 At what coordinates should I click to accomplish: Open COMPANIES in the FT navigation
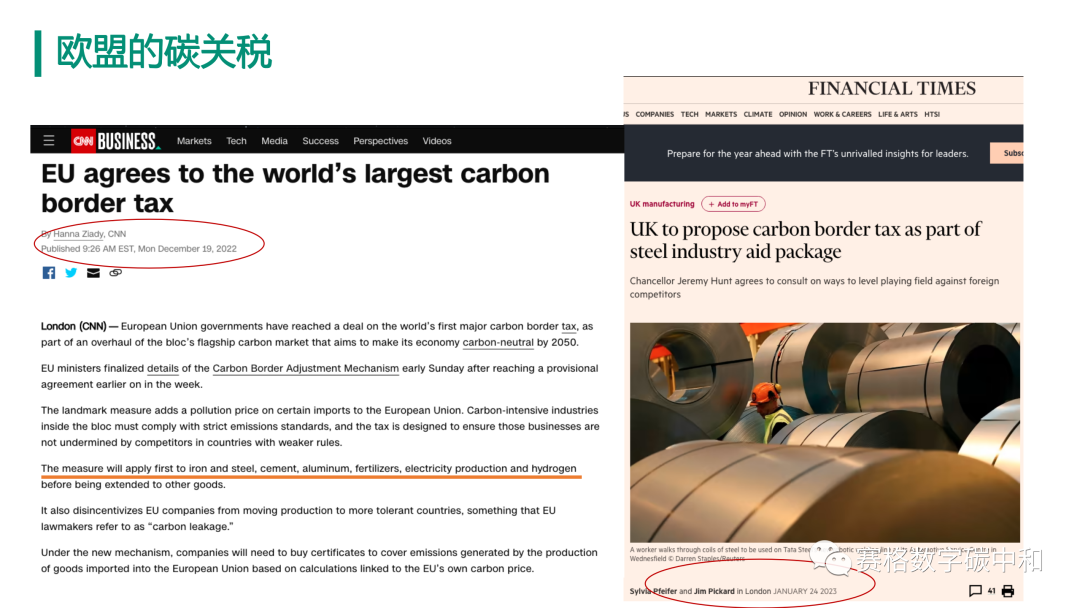coord(654,114)
